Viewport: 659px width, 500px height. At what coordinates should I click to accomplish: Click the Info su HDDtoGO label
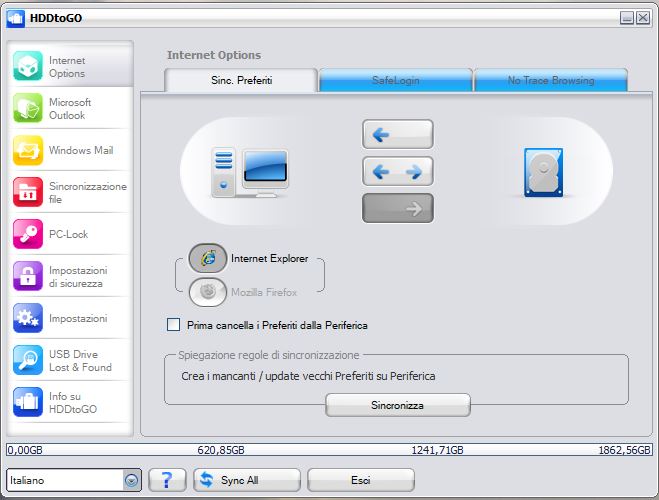pyautogui.click(x=73, y=403)
